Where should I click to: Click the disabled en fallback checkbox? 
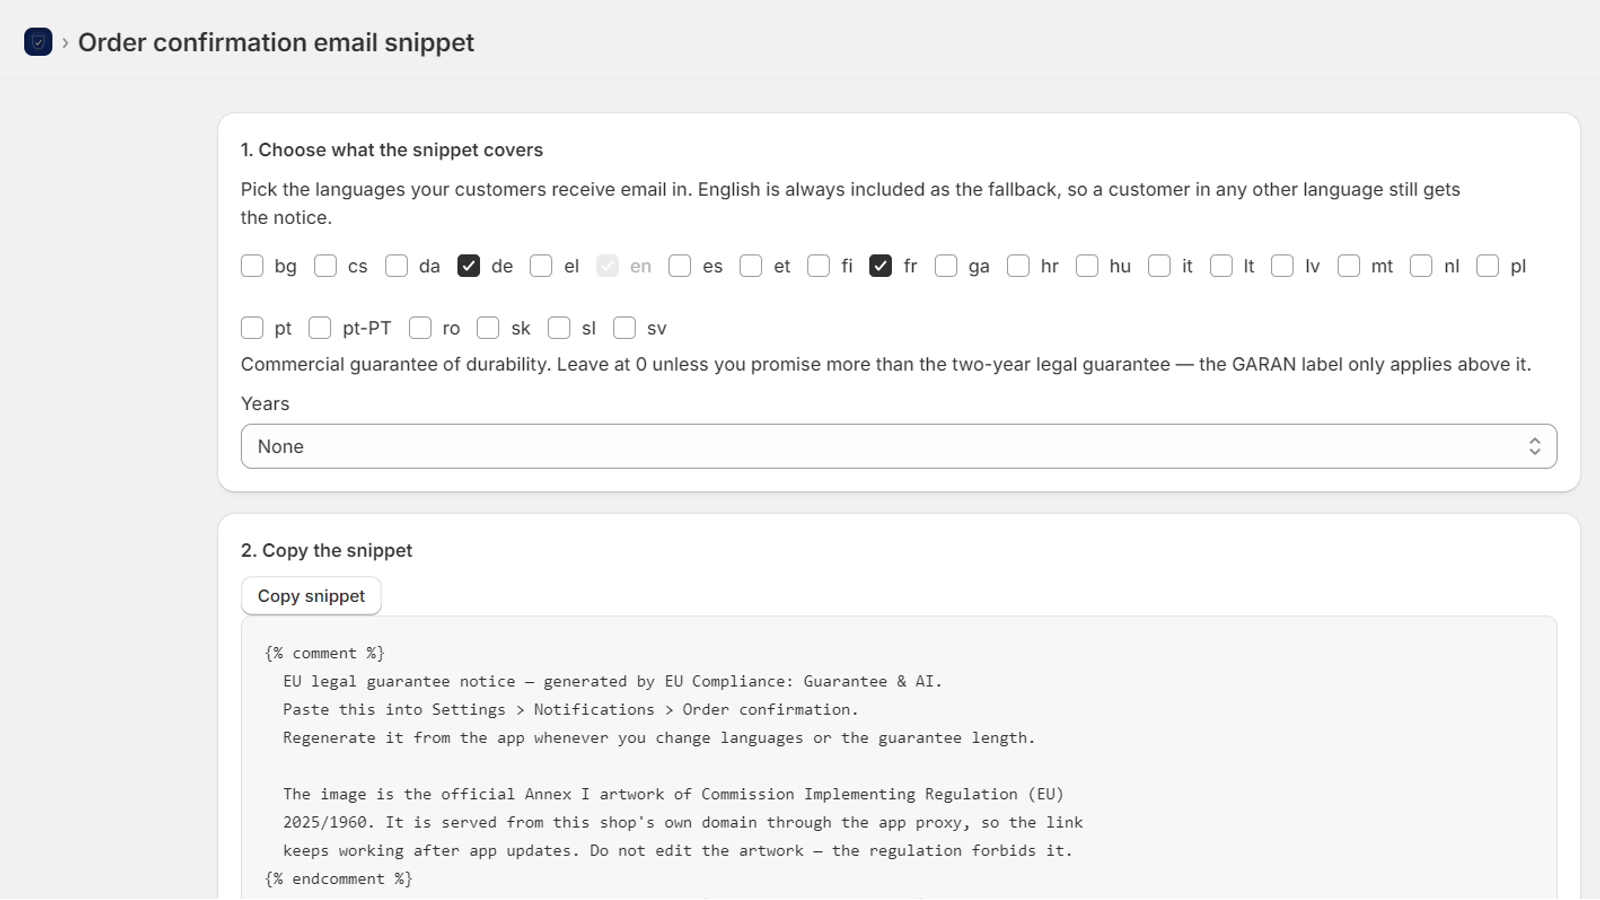[607, 266]
